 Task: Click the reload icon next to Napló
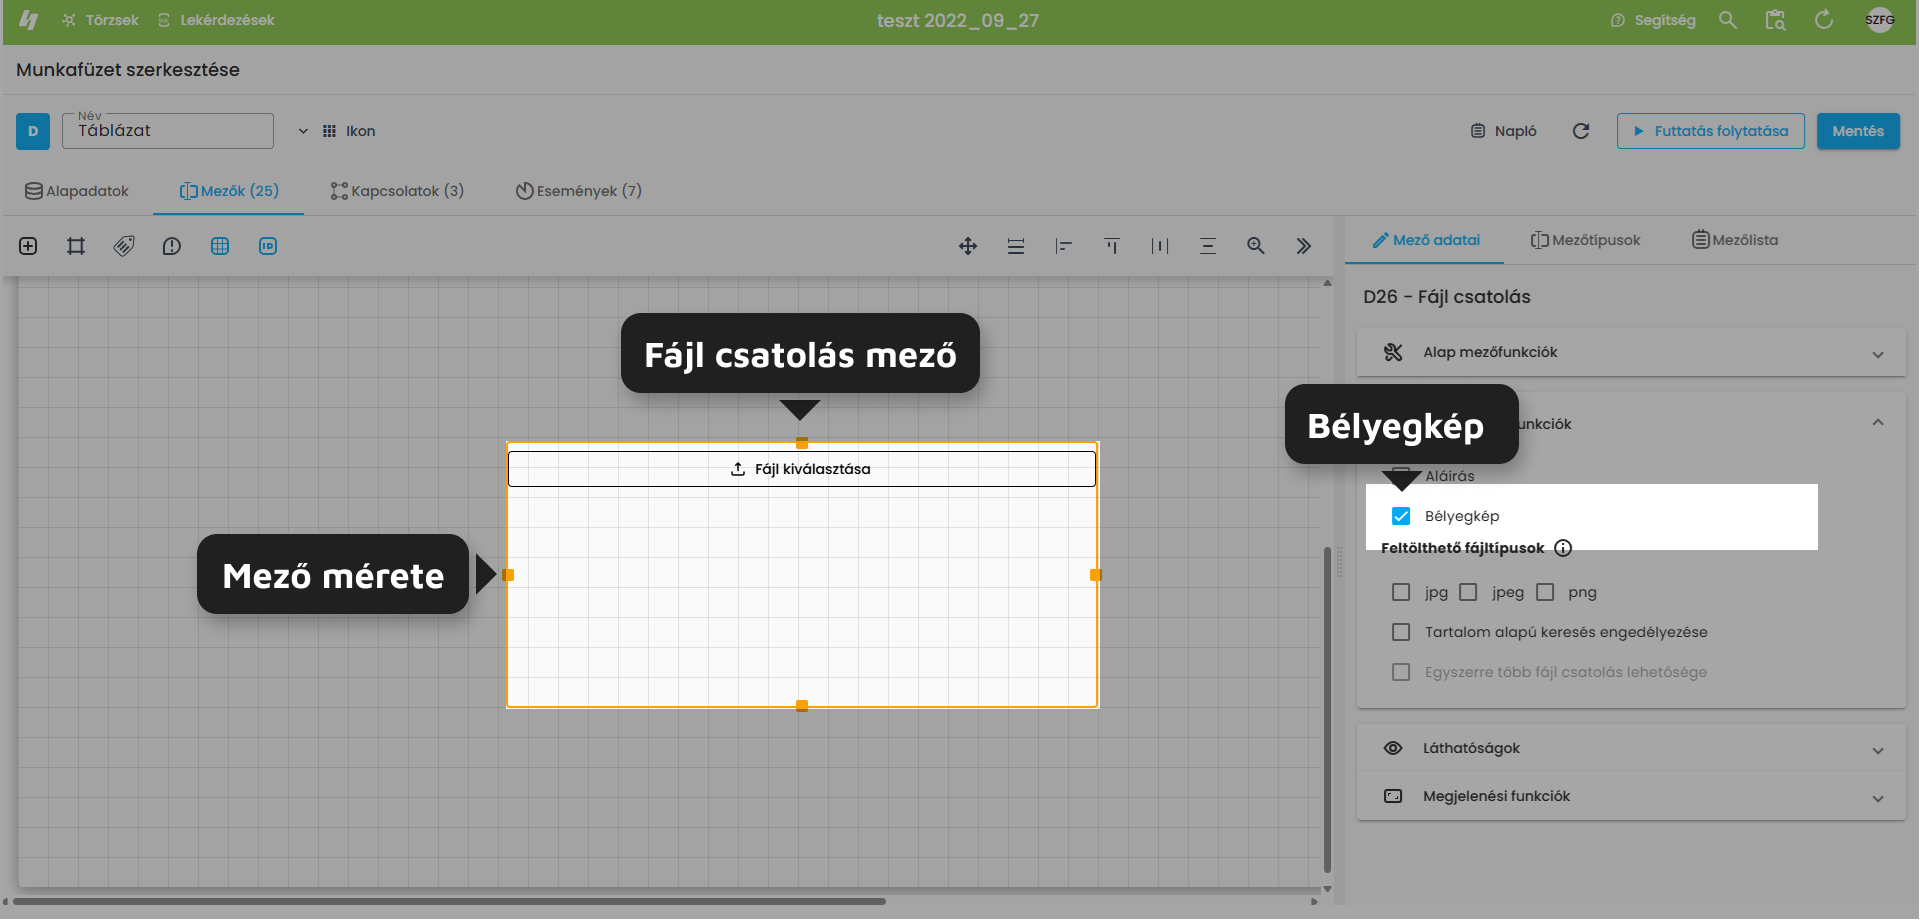click(x=1581, y=131)
